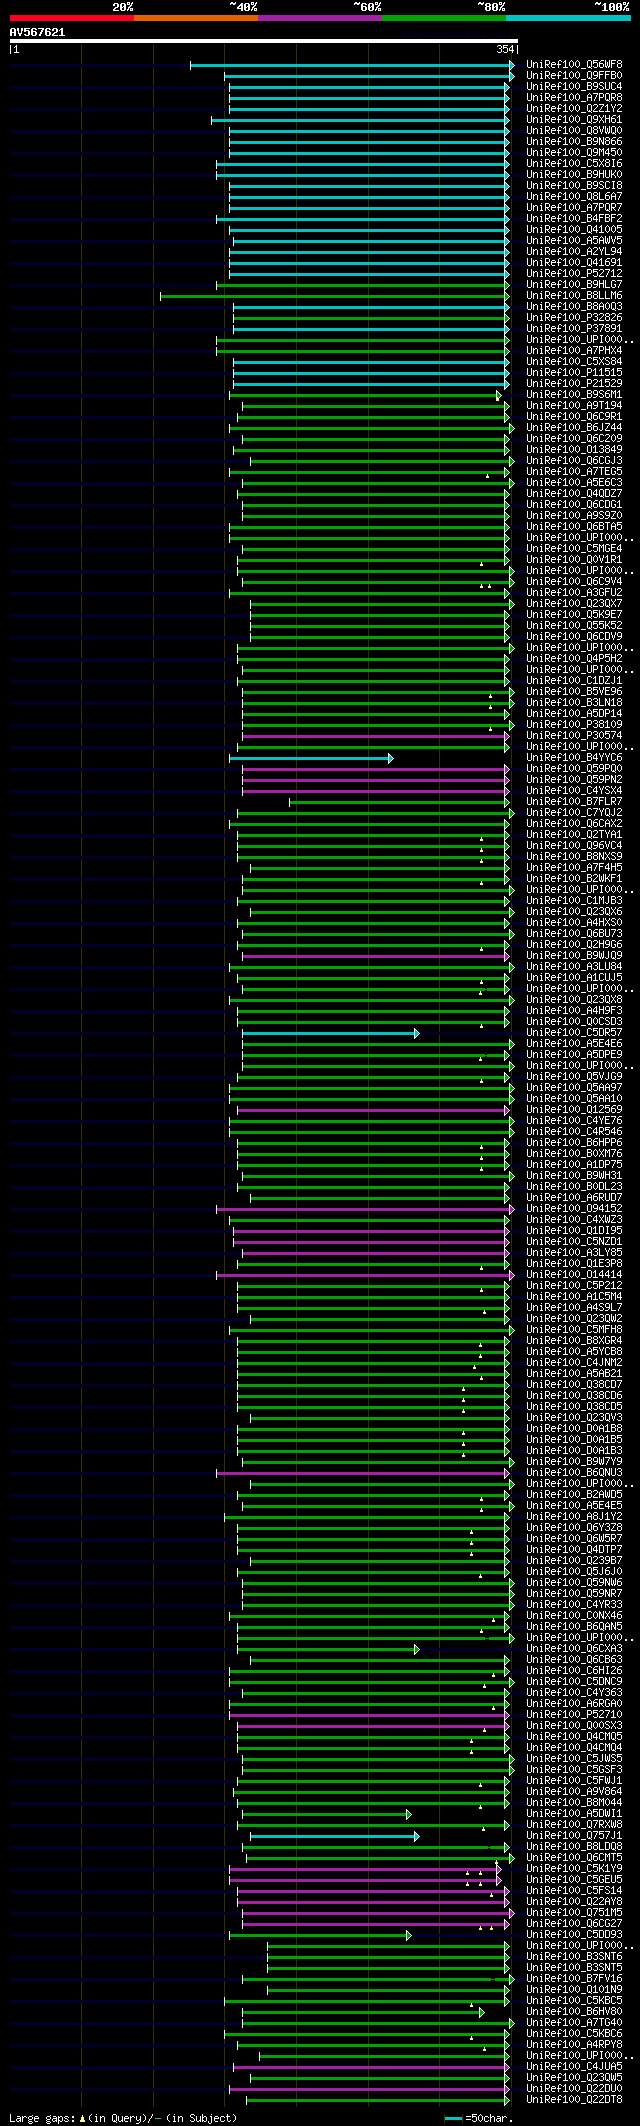
Task: Open hit UniRef100_Q56WF8
Action: 574,65
